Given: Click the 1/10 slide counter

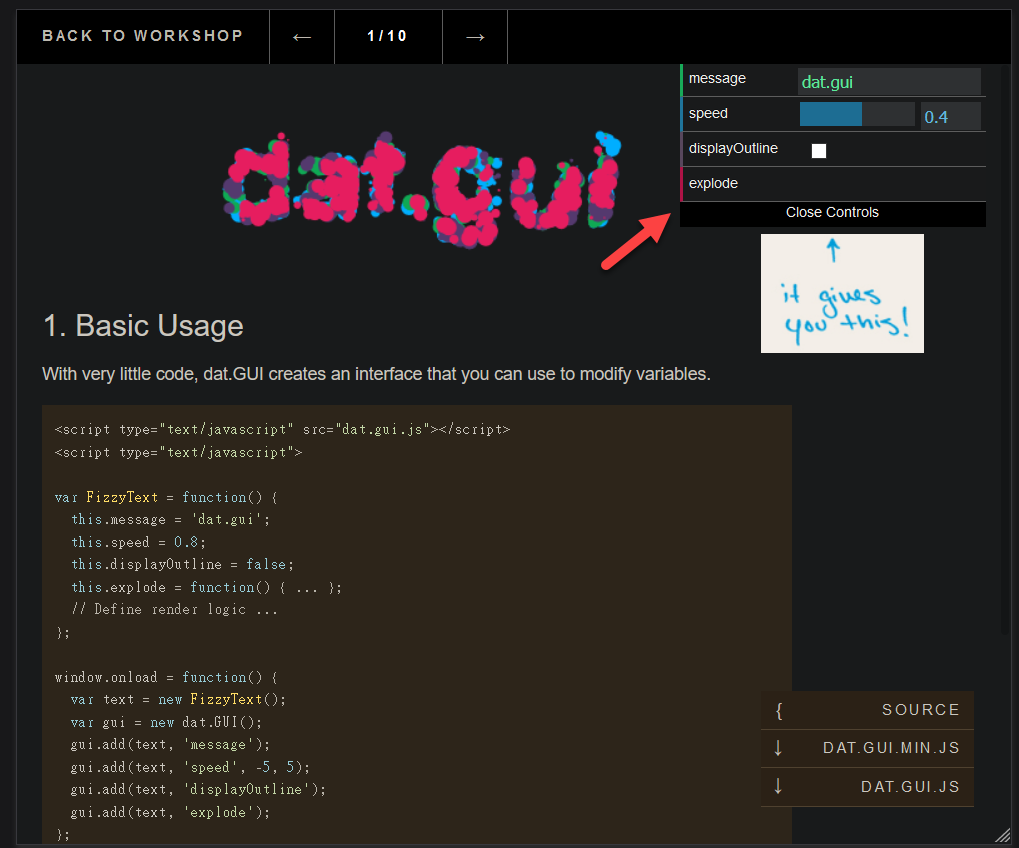Looking at the screenshot, I should 387,36.
